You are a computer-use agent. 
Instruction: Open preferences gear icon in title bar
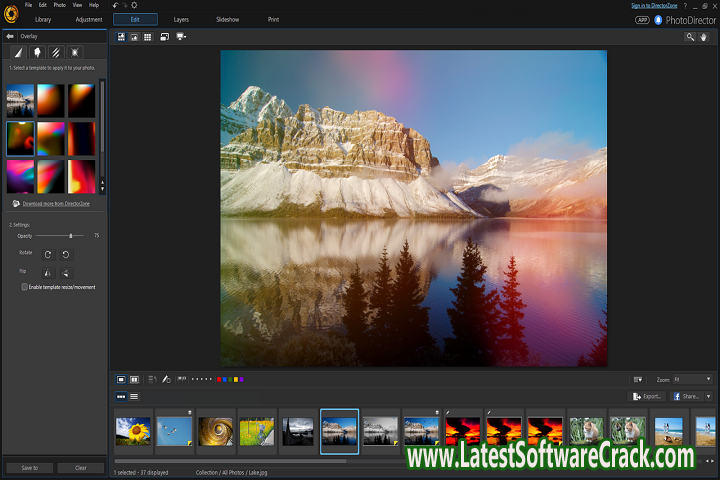134,5
